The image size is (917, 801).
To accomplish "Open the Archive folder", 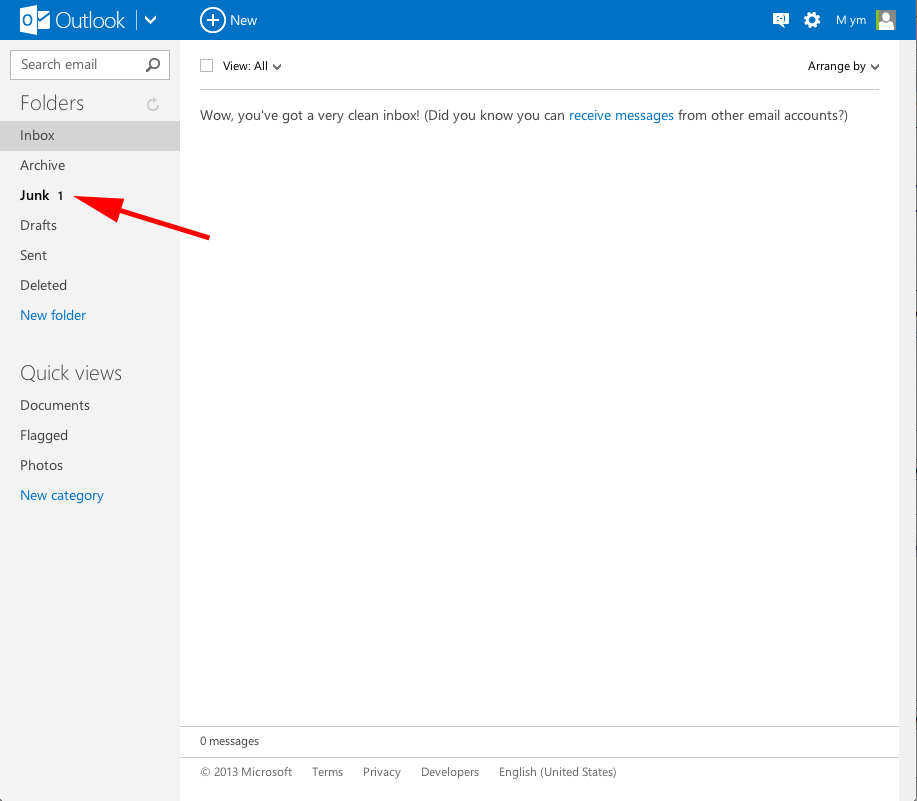I will tap(43, 165).
